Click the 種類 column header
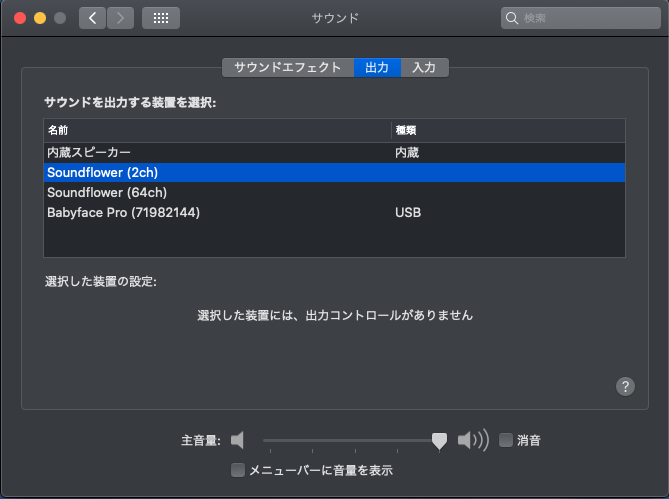The height and width of the screenshot is (499, 669). [508, 130]
